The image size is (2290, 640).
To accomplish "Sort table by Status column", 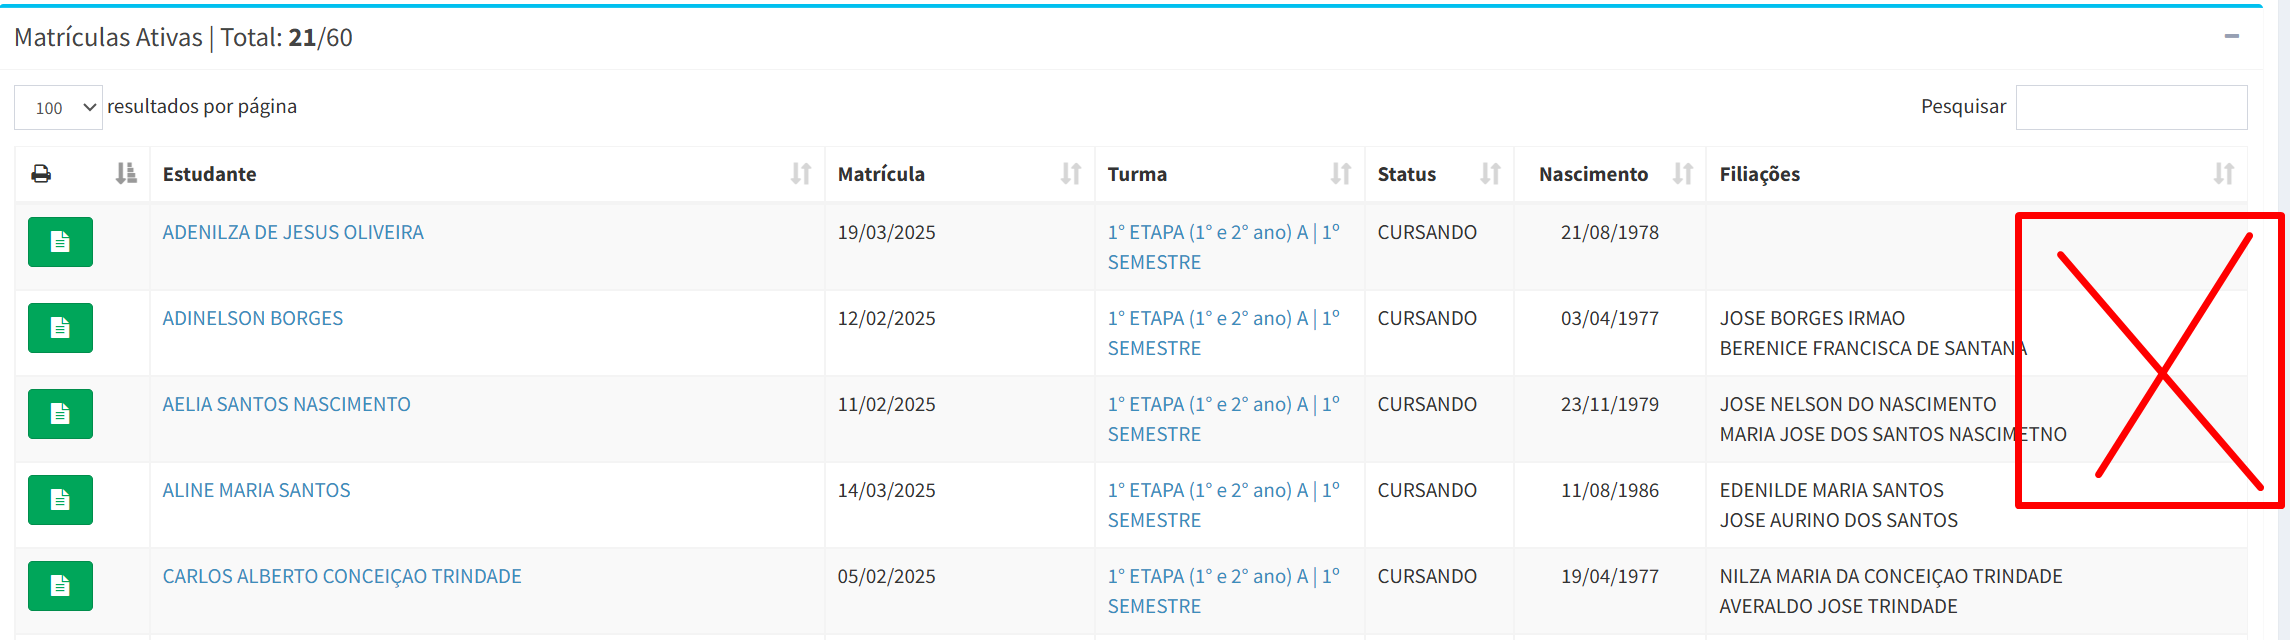I will (x=1440, y=174).
